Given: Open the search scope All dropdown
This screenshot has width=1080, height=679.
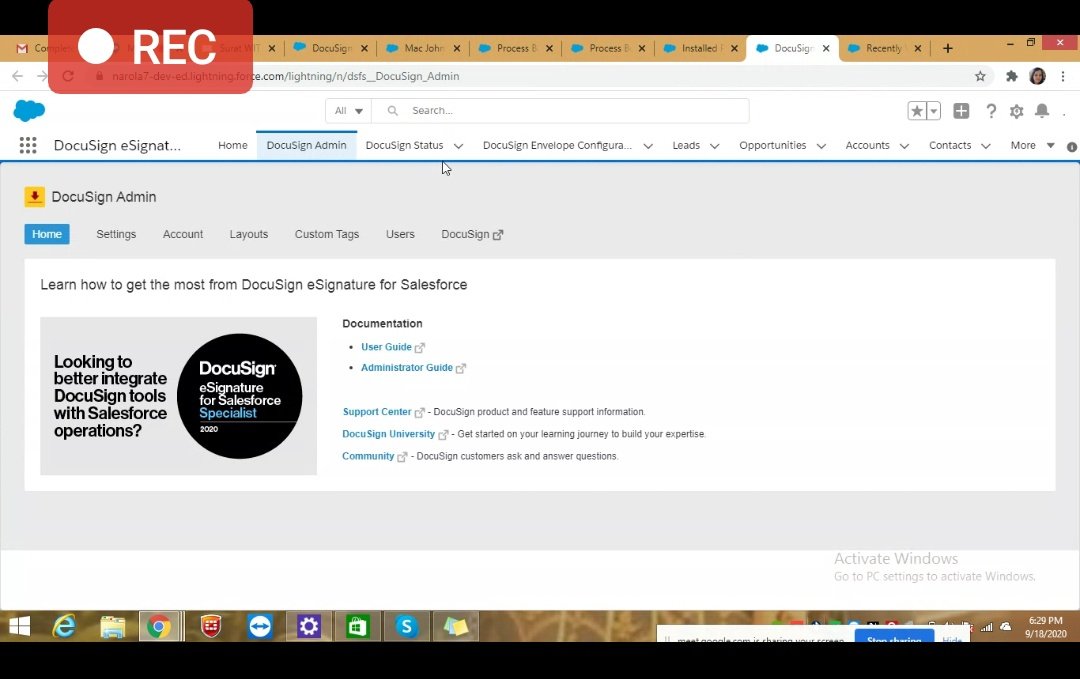Looking at the screenshot, I should (349, 111).
